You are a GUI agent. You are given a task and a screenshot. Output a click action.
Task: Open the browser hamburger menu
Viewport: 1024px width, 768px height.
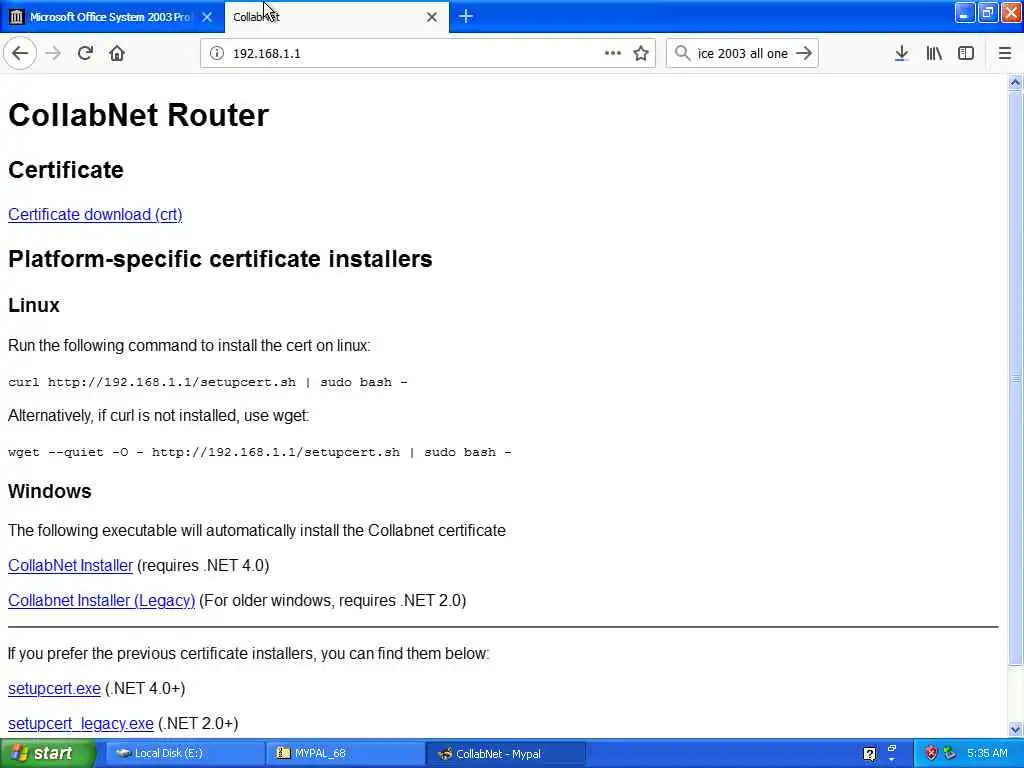(x=1004, y=54)
